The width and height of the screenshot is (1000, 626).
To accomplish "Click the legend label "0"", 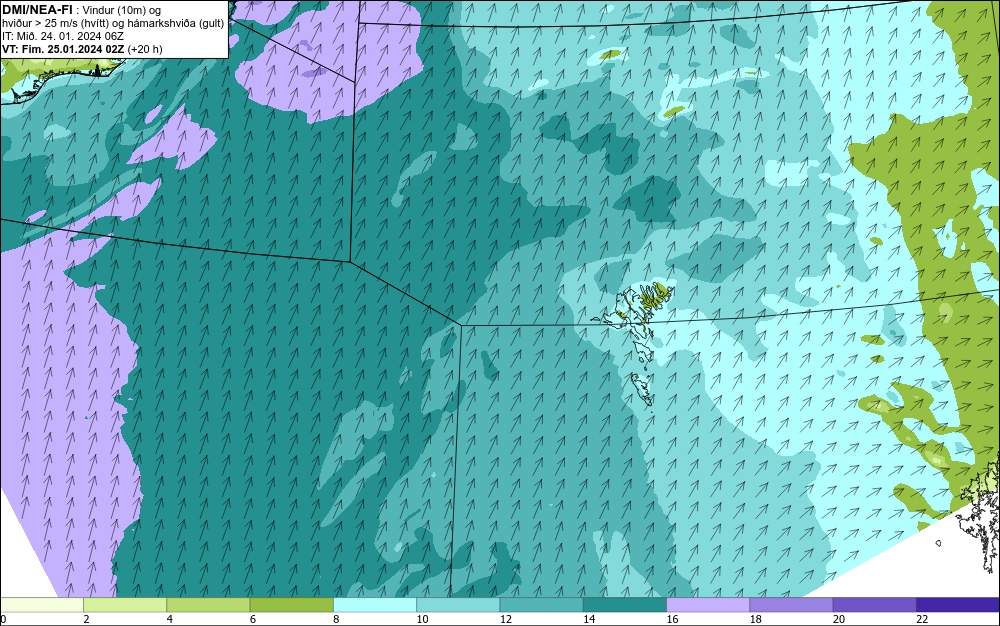I will click(x=3, y=619).
